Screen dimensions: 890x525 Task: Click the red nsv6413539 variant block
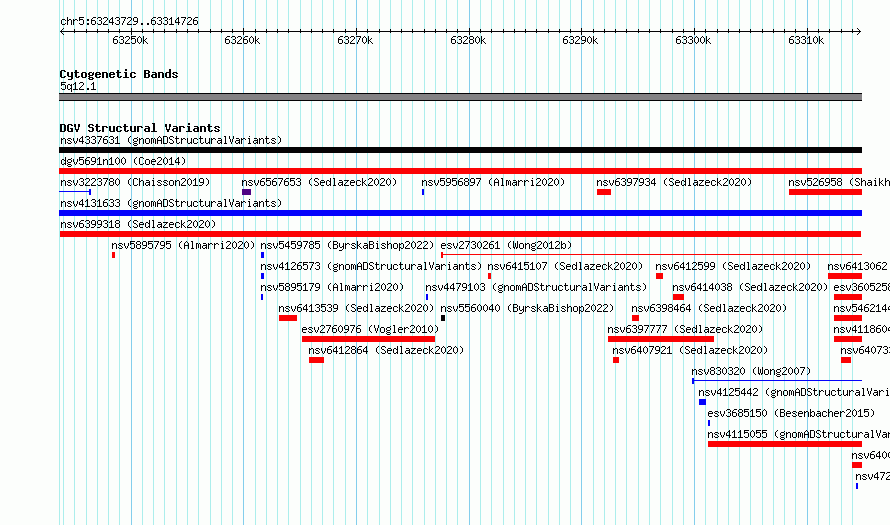point(288,318)
